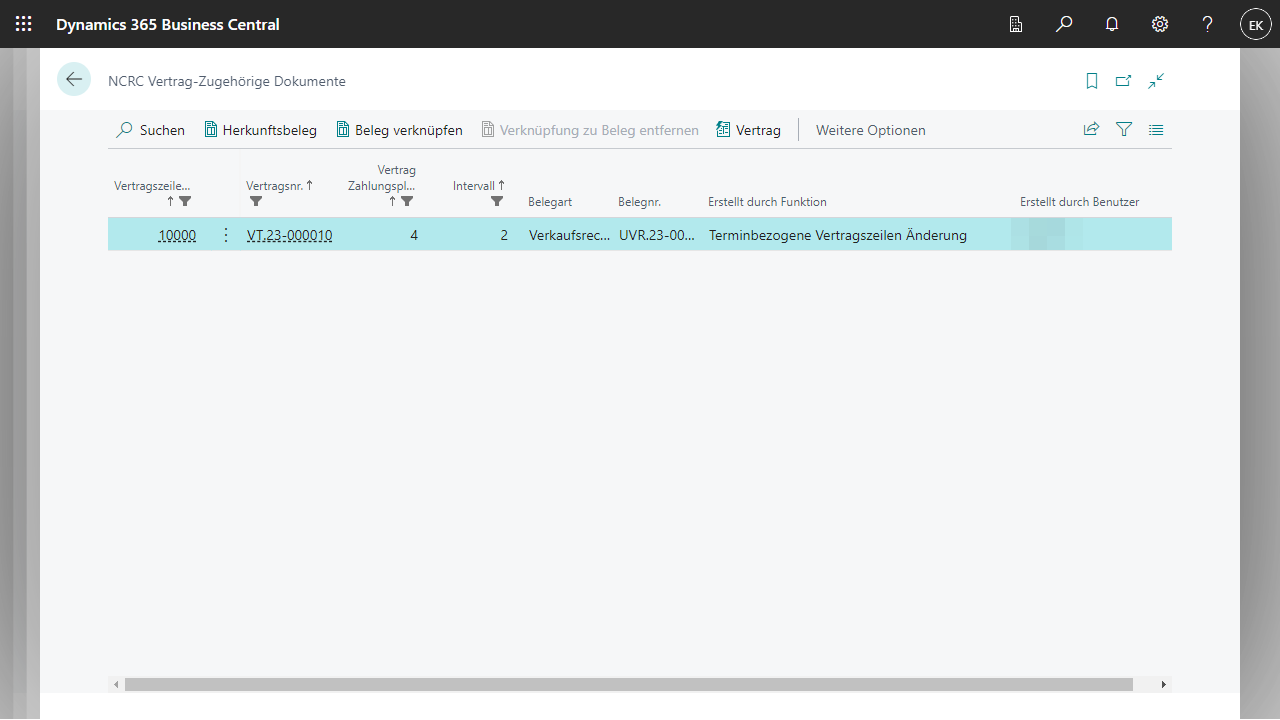Viewport: 1280px width, 720px height.
Task: Open the app launcher waffle menu
Action: coord(24,24)
